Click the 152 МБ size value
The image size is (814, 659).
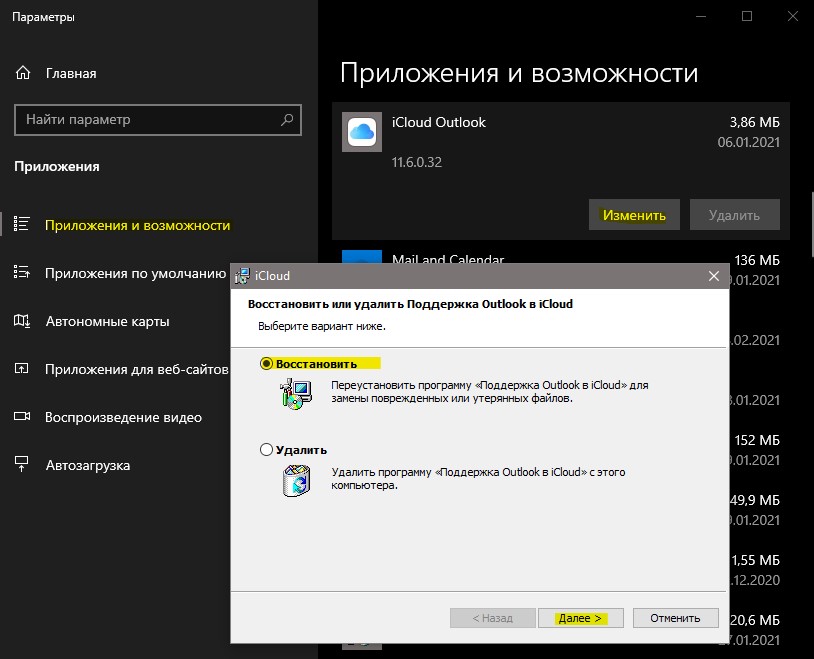tap(757, 440)
